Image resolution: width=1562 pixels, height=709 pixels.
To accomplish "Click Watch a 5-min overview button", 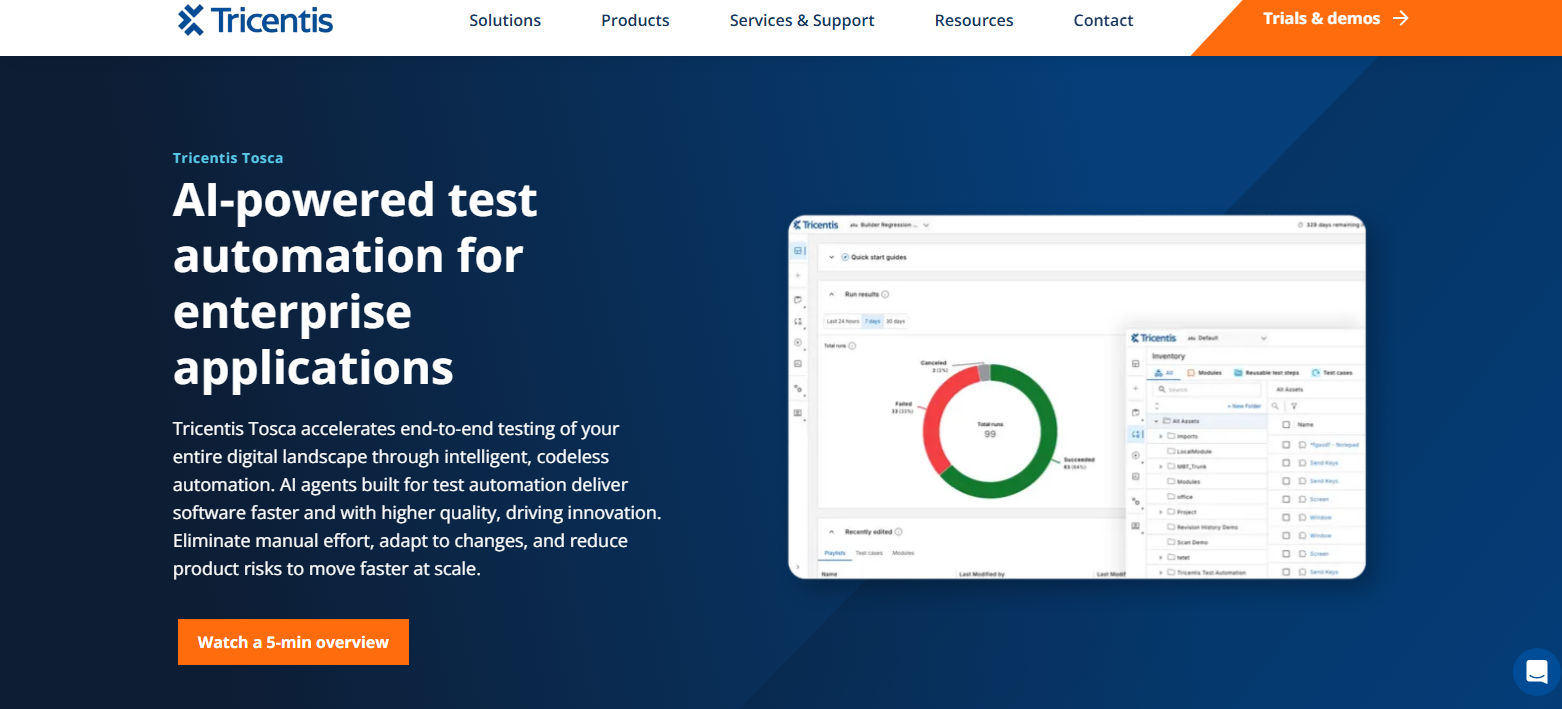I will click(x=293, y=642).
